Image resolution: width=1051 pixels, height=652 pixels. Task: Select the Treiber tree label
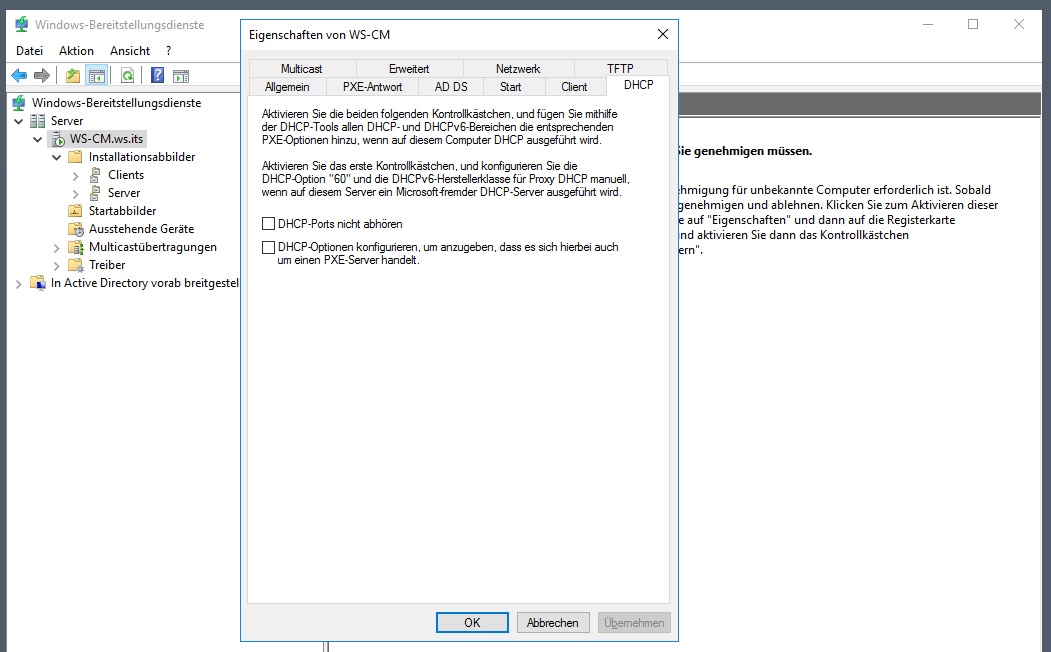click(107, 265)
